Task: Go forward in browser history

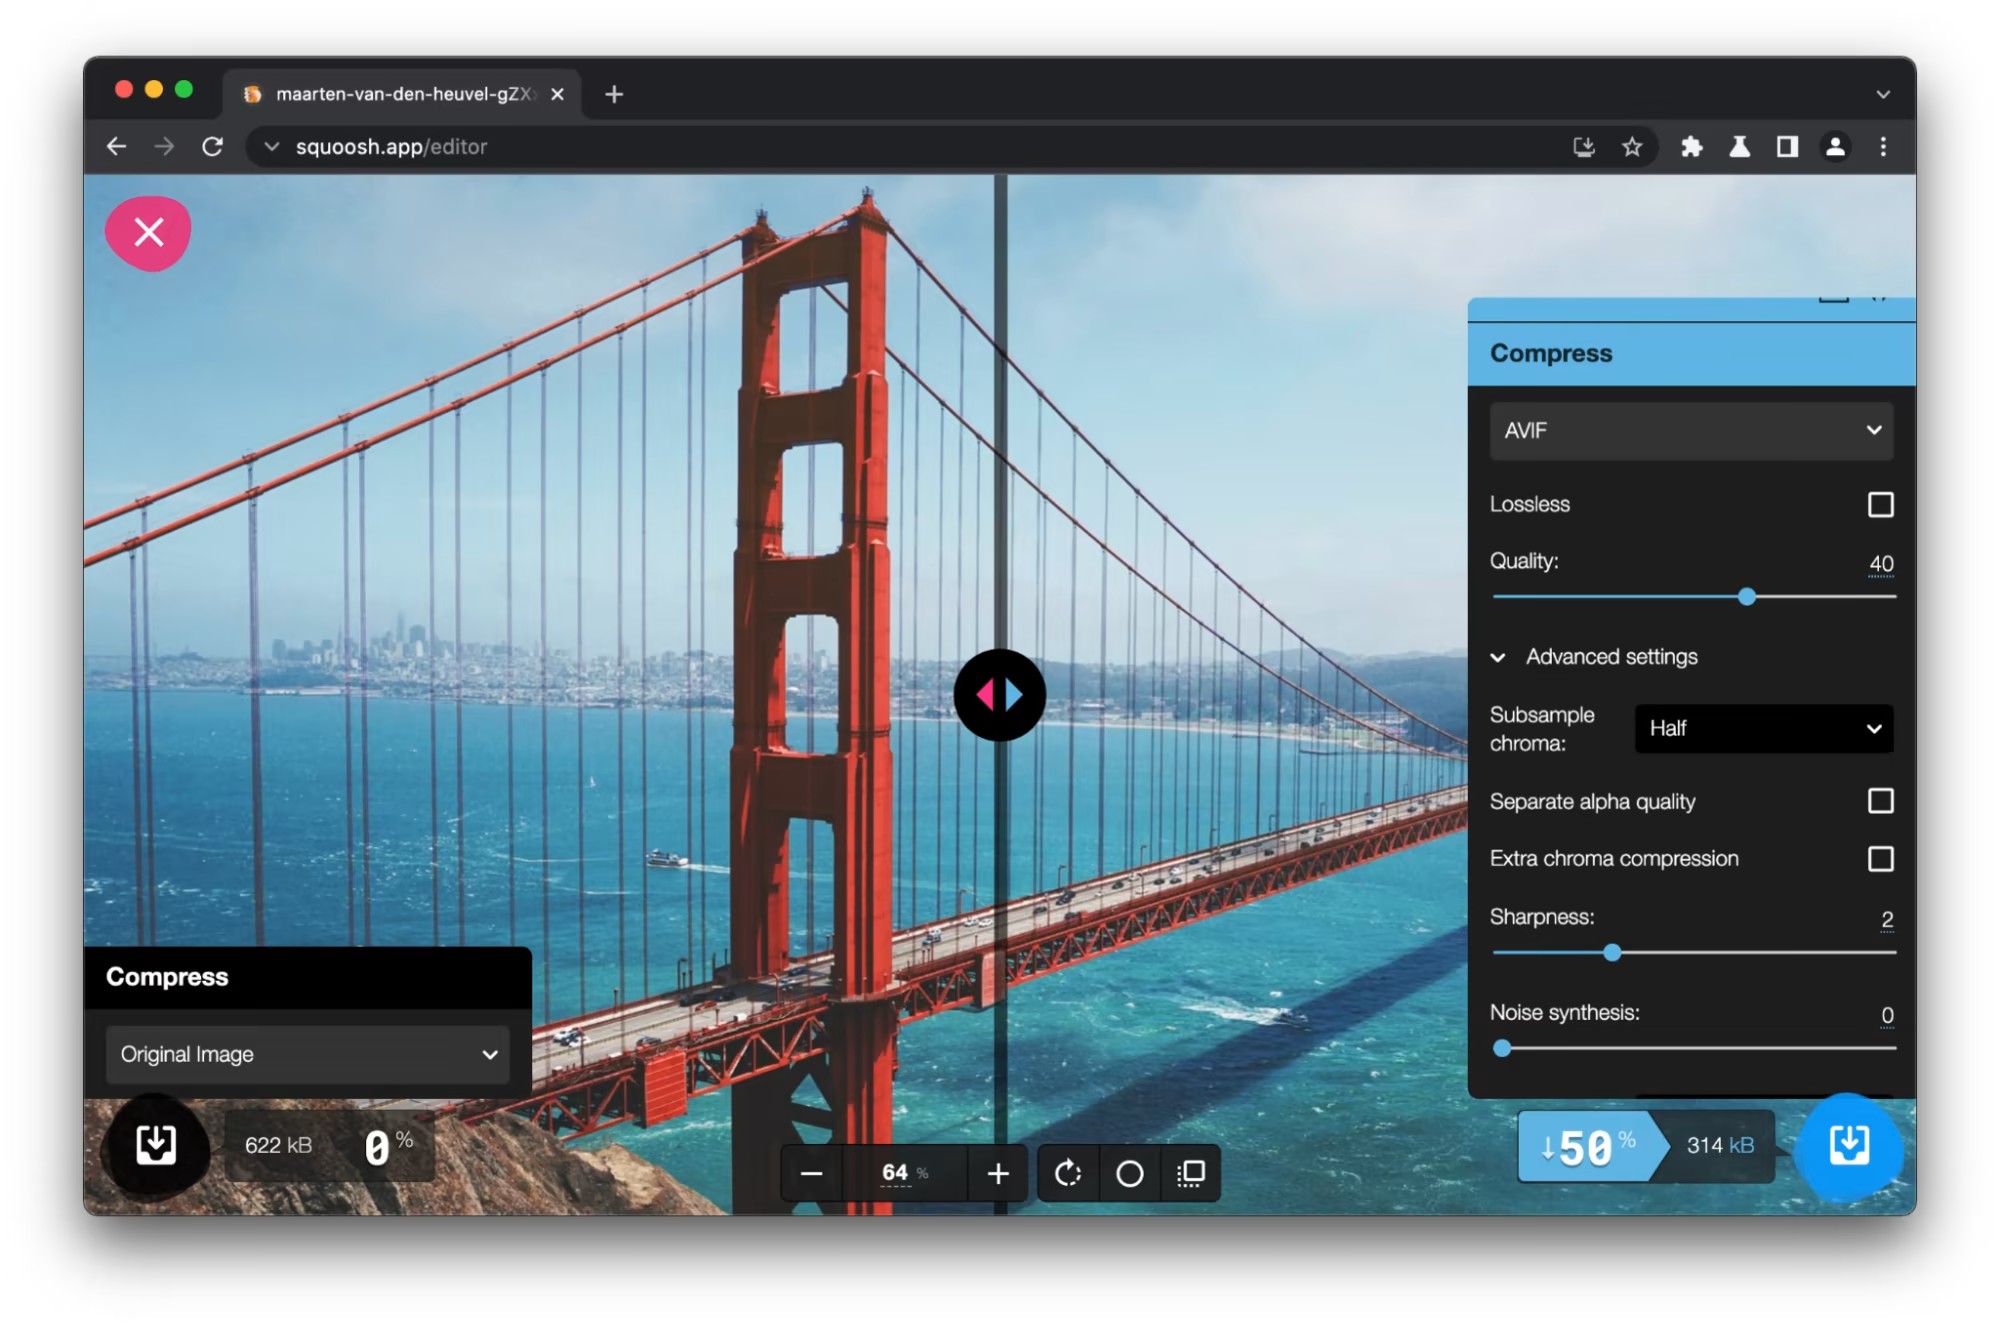Action: [x=164, y=147]
